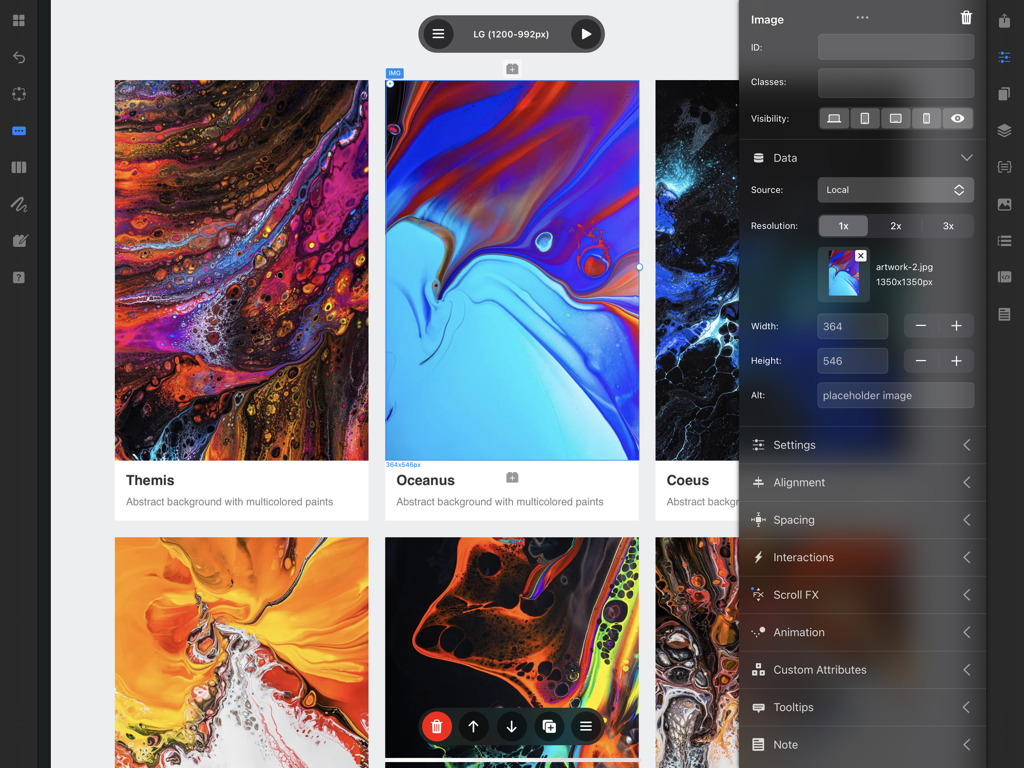The image size is (1024, 768).
Task: Expand the Spacing section
Action: coord(966,519)
